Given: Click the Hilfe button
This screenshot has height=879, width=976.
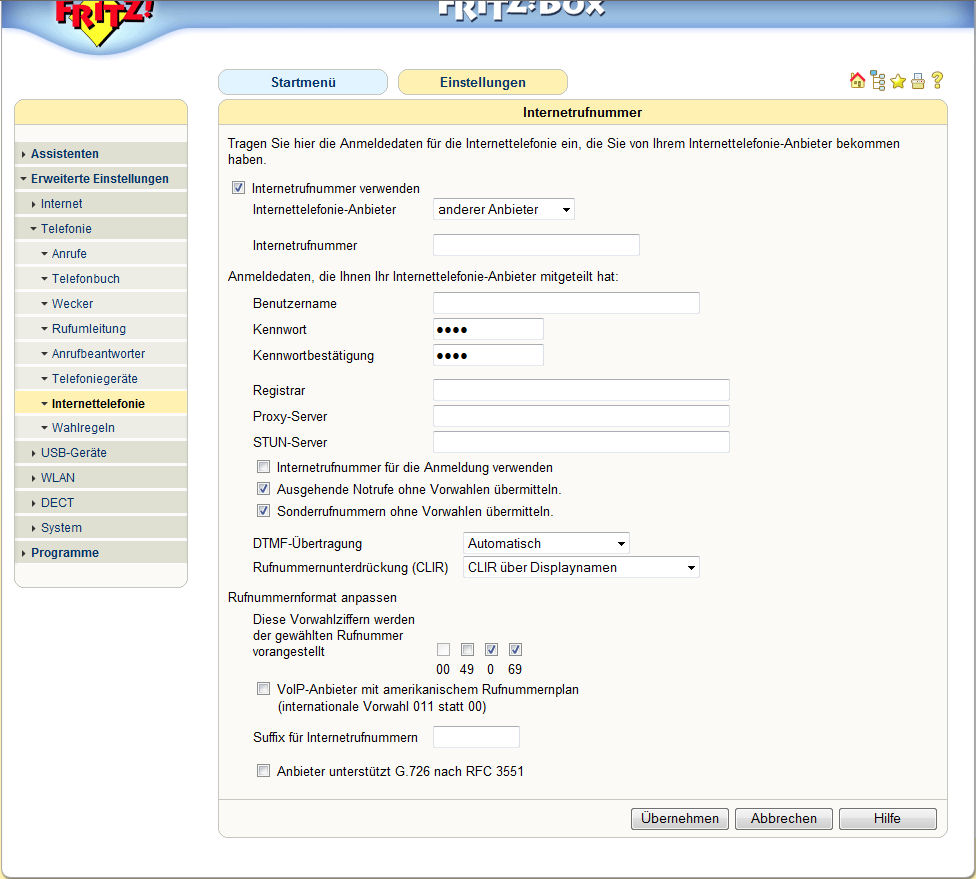Looking at the screenshot, I should [888, 818].
